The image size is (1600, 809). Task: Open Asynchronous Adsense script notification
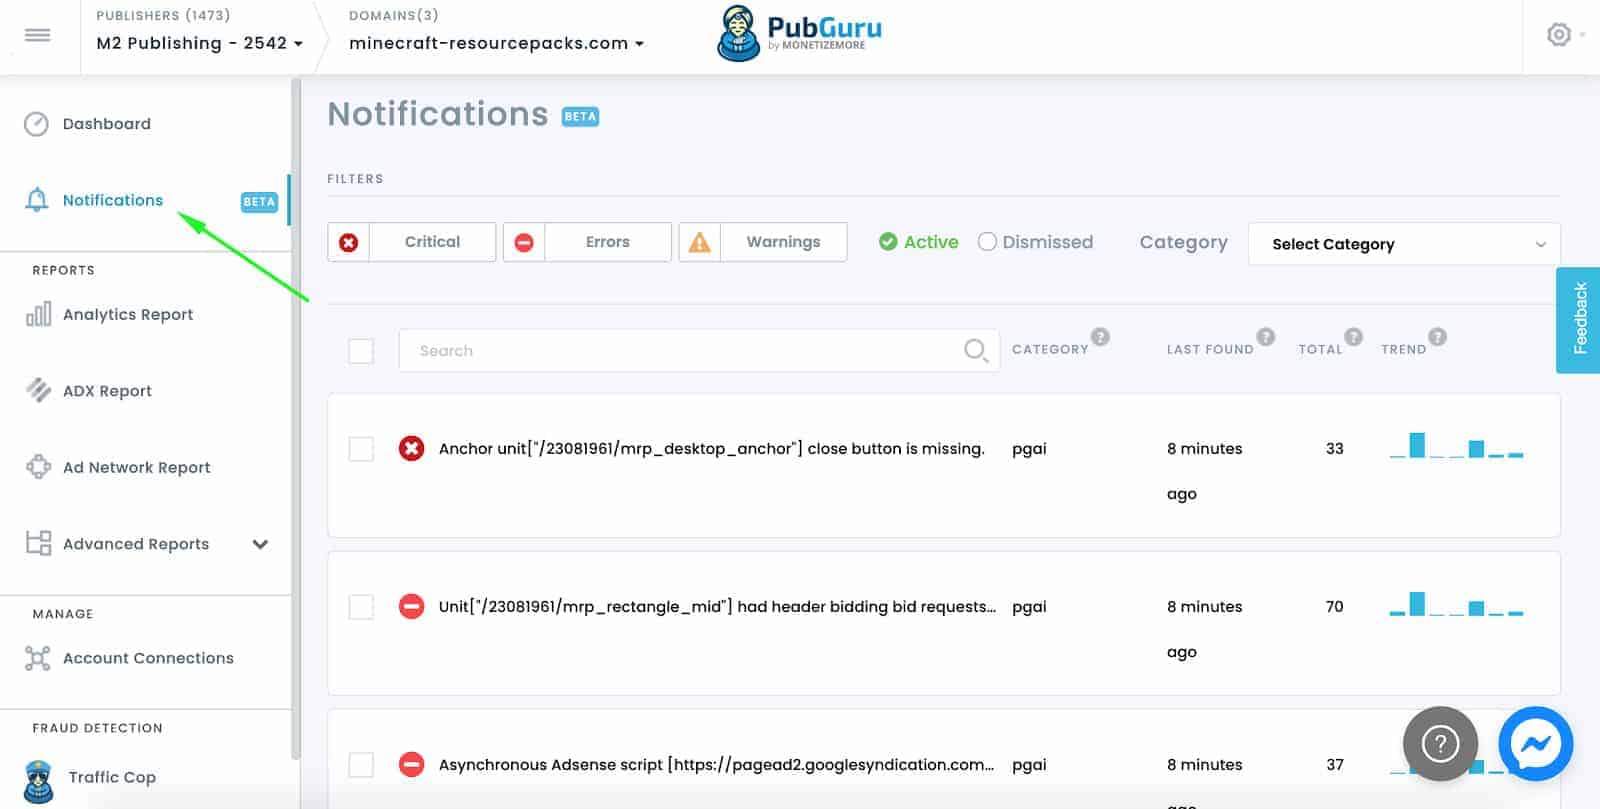coord(717,764)
